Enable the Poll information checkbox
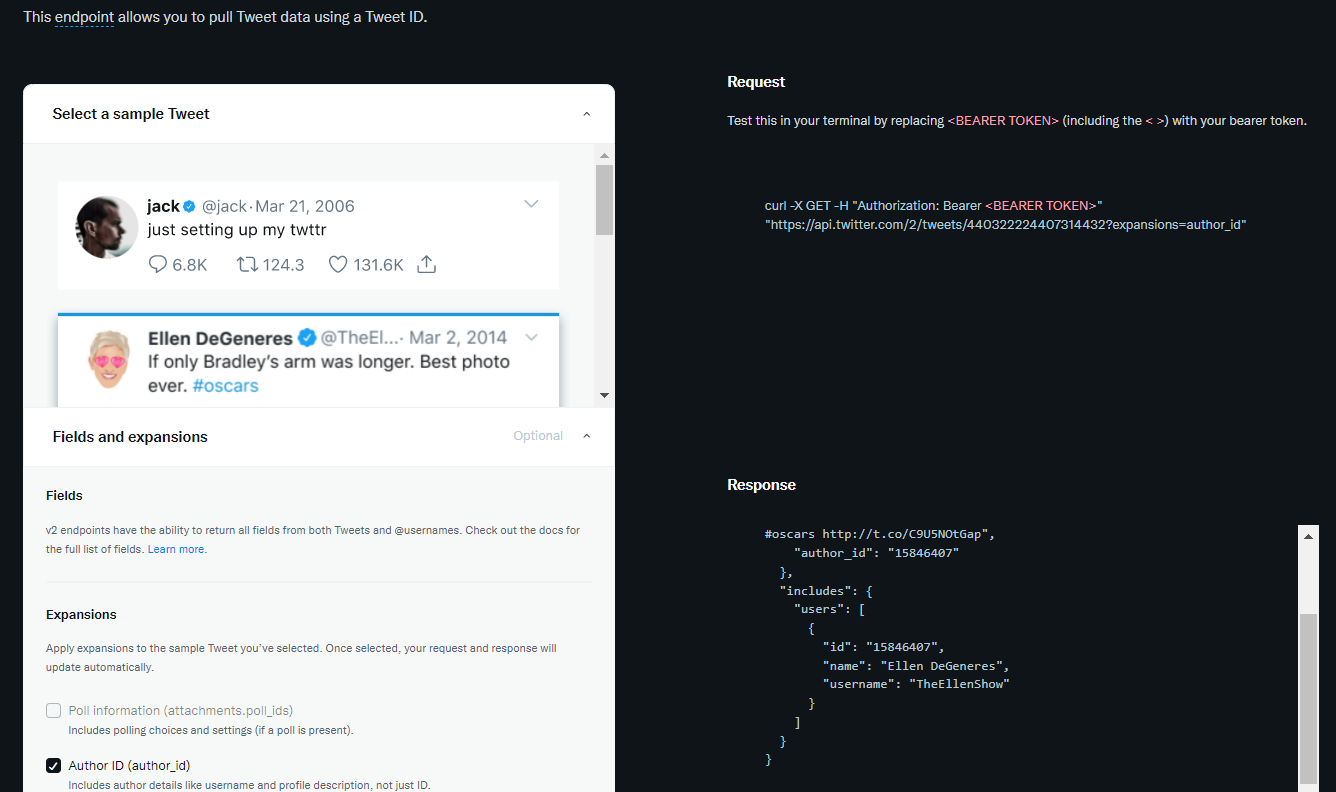 53,710
